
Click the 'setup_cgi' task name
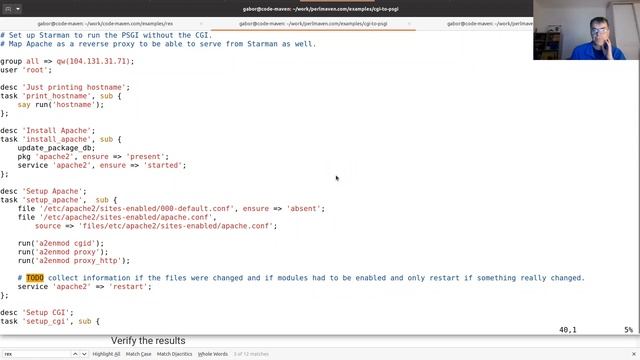tap(46, 321)
